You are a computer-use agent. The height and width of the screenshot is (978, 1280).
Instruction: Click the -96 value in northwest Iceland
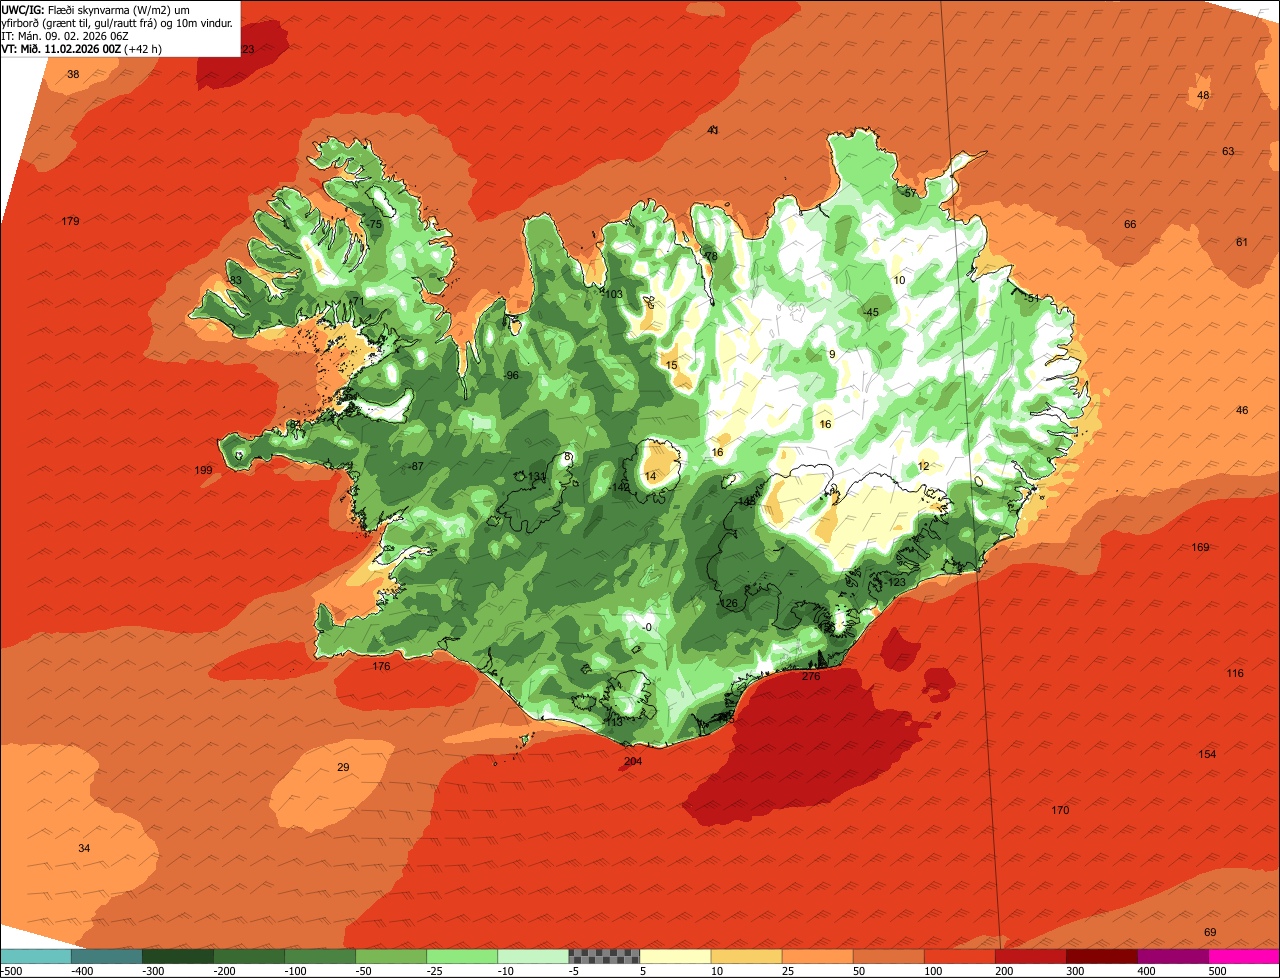(x=511, y=376)
